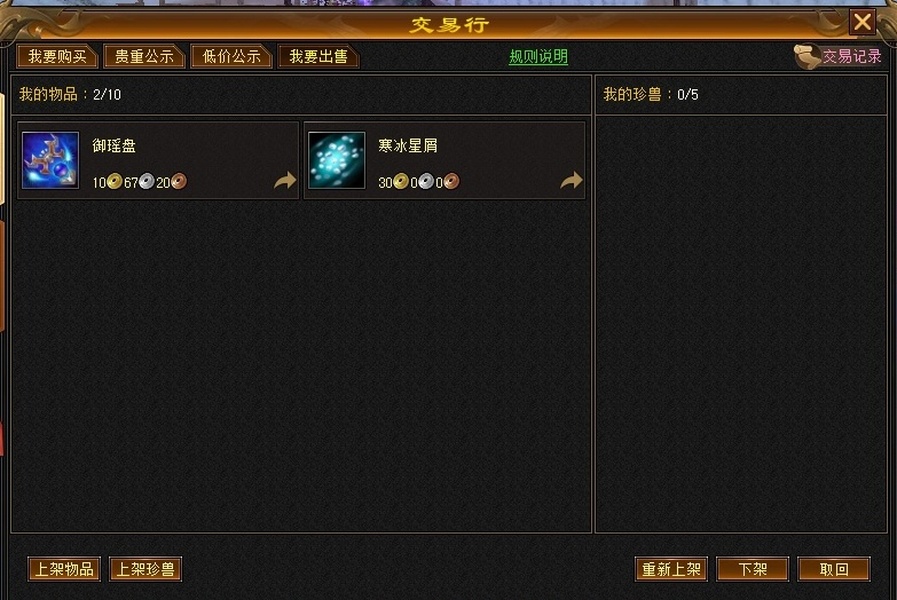Click the 御瑶盘 item icon
Image resolution: width=897 pixels, height=600 pixels.
[x=50, y=160]
